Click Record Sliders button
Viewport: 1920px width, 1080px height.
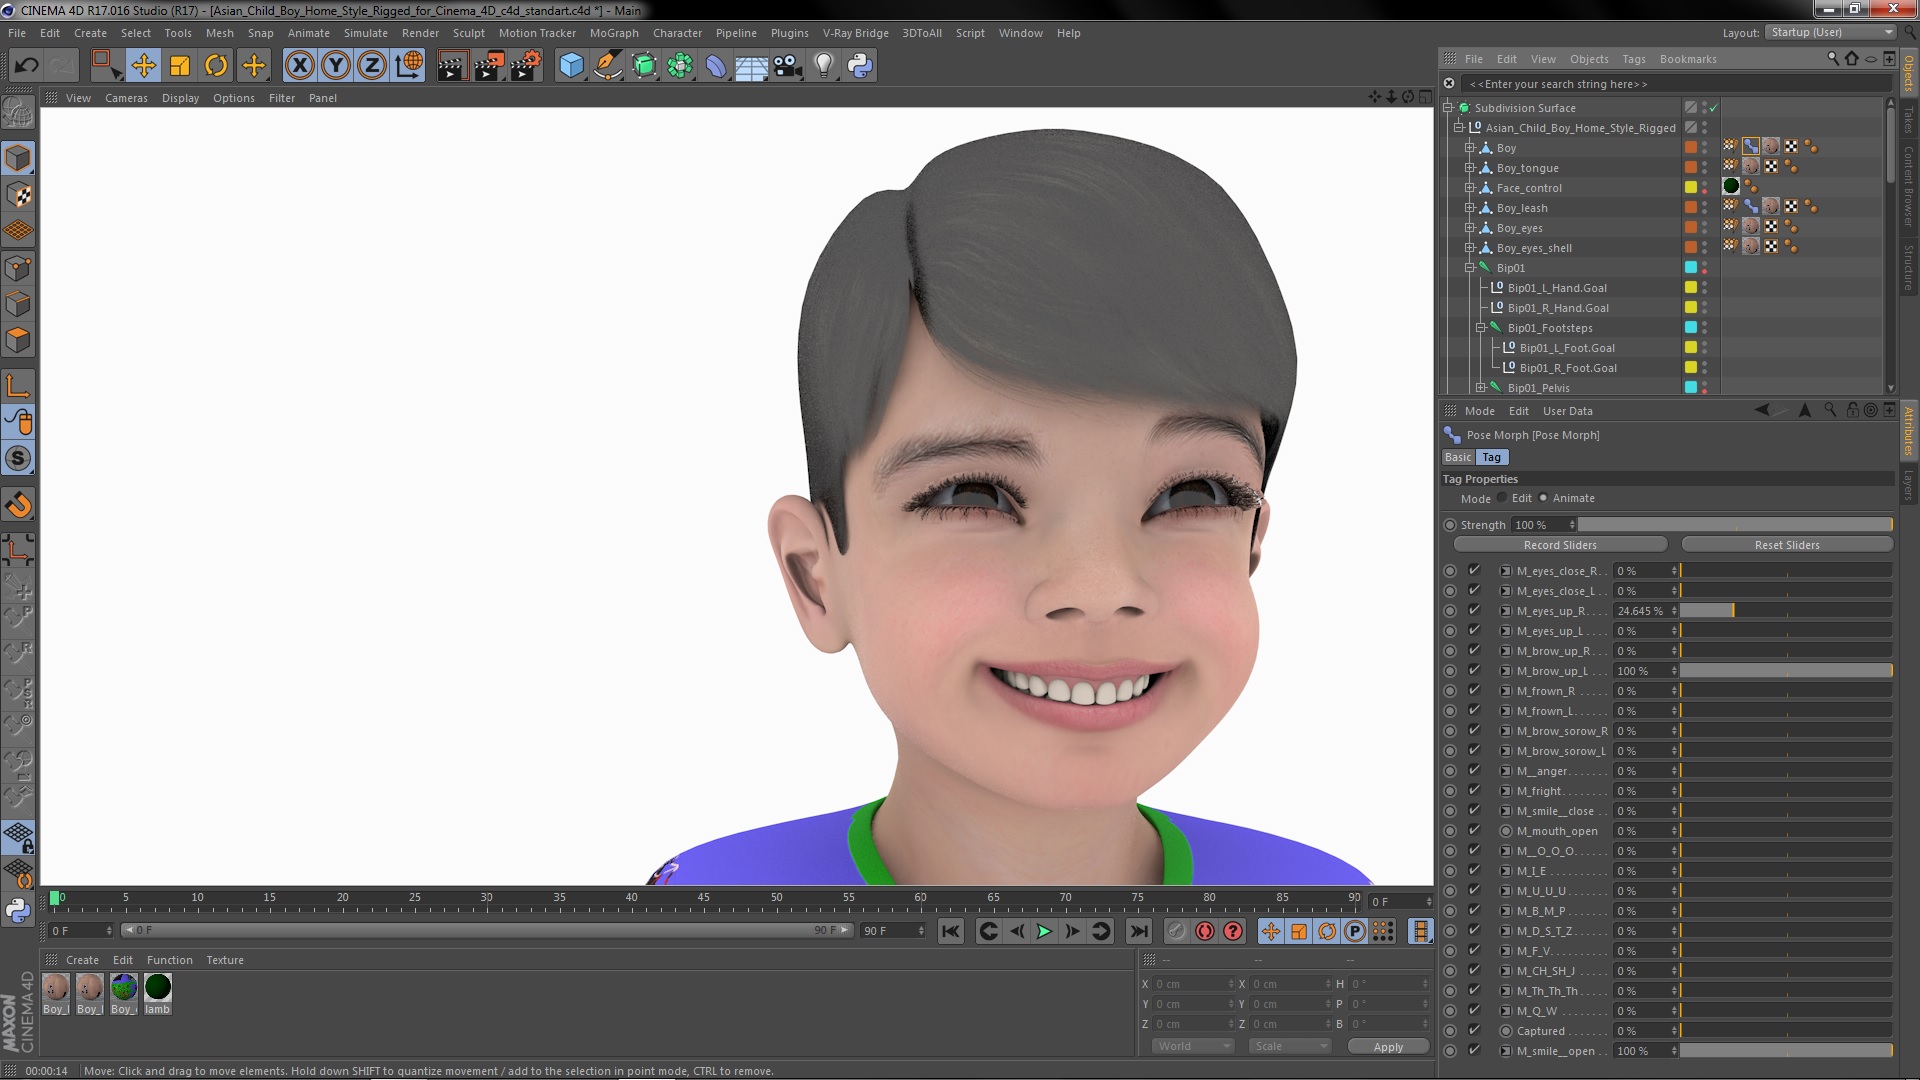[1560, 545]
